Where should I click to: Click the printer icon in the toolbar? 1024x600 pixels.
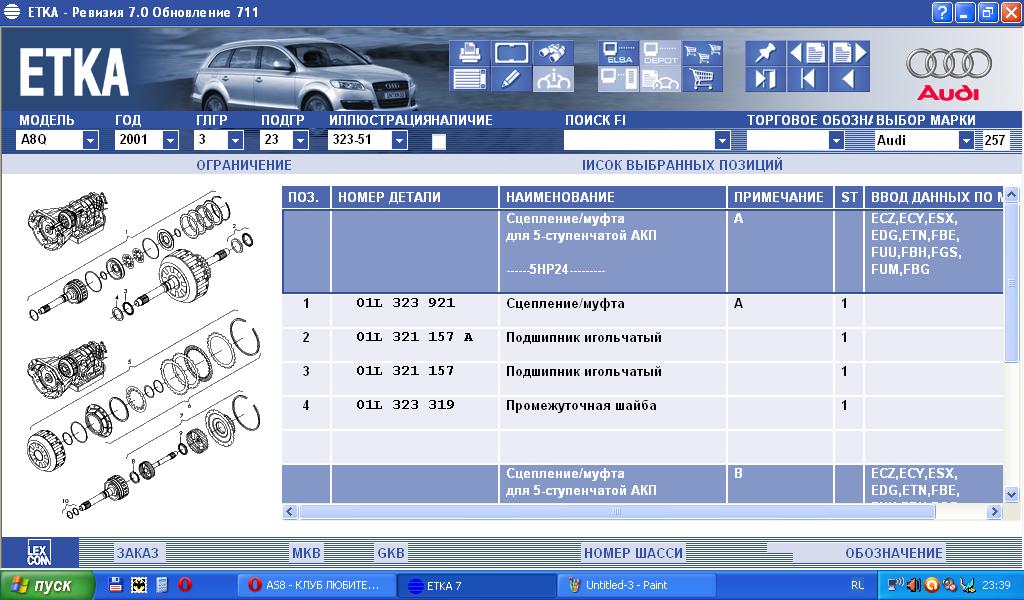(467, 53)
